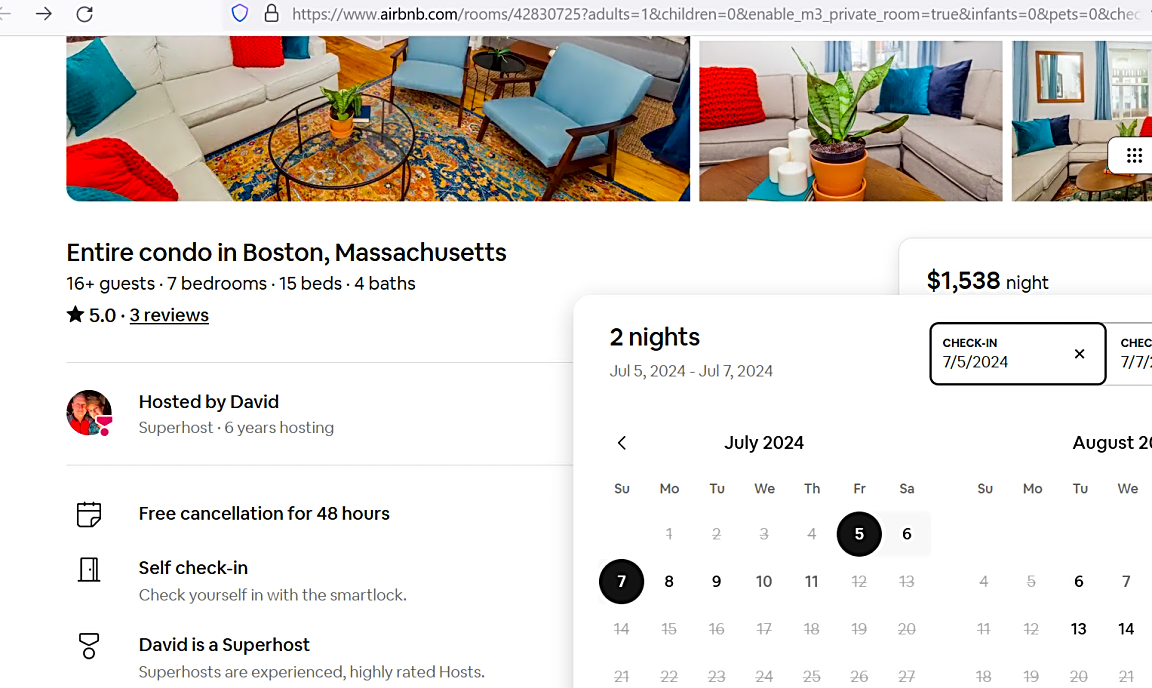Select July 7 in the calendar
The image size is (1152, 688).
[x=622, y=581]
